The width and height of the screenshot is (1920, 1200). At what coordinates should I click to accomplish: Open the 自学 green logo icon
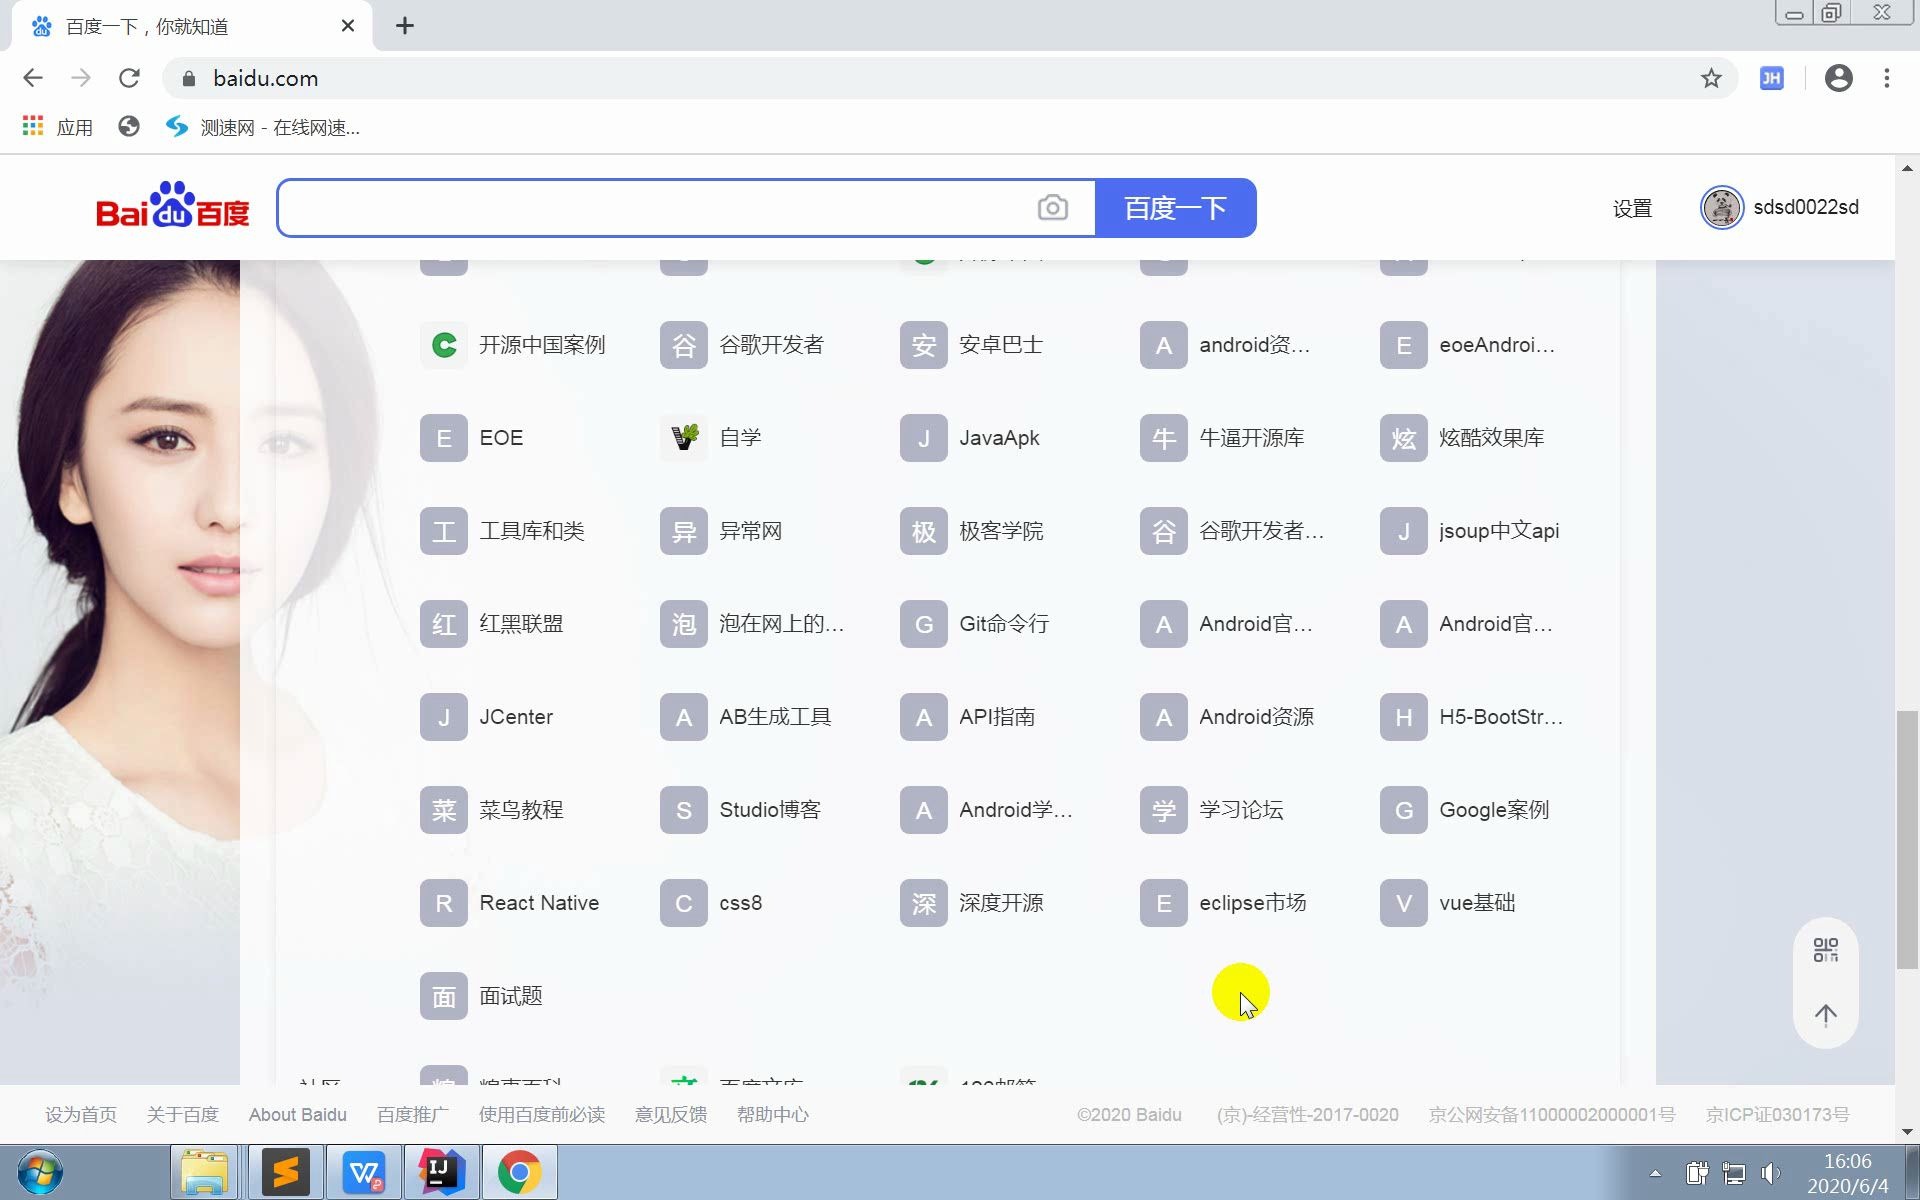click(x=684, y=438)
